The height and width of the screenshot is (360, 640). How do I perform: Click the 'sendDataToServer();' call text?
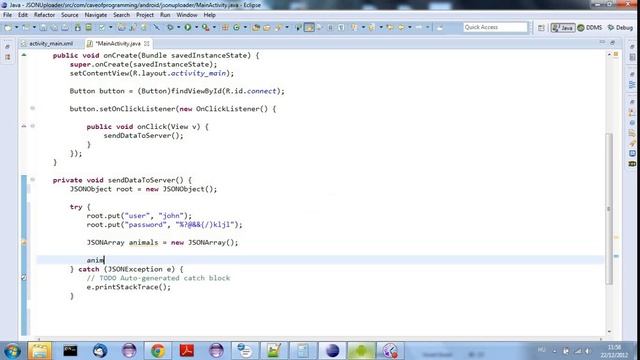[x=143, y=136]
